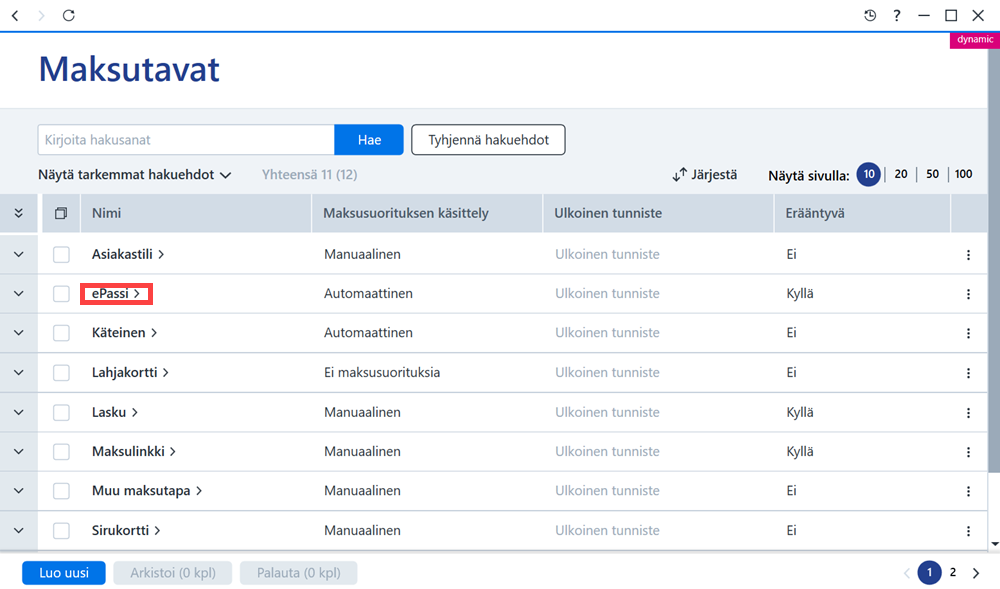Click the select-all icon in table header
Viewport: 1000px width, 589px height.
[61, 214]
